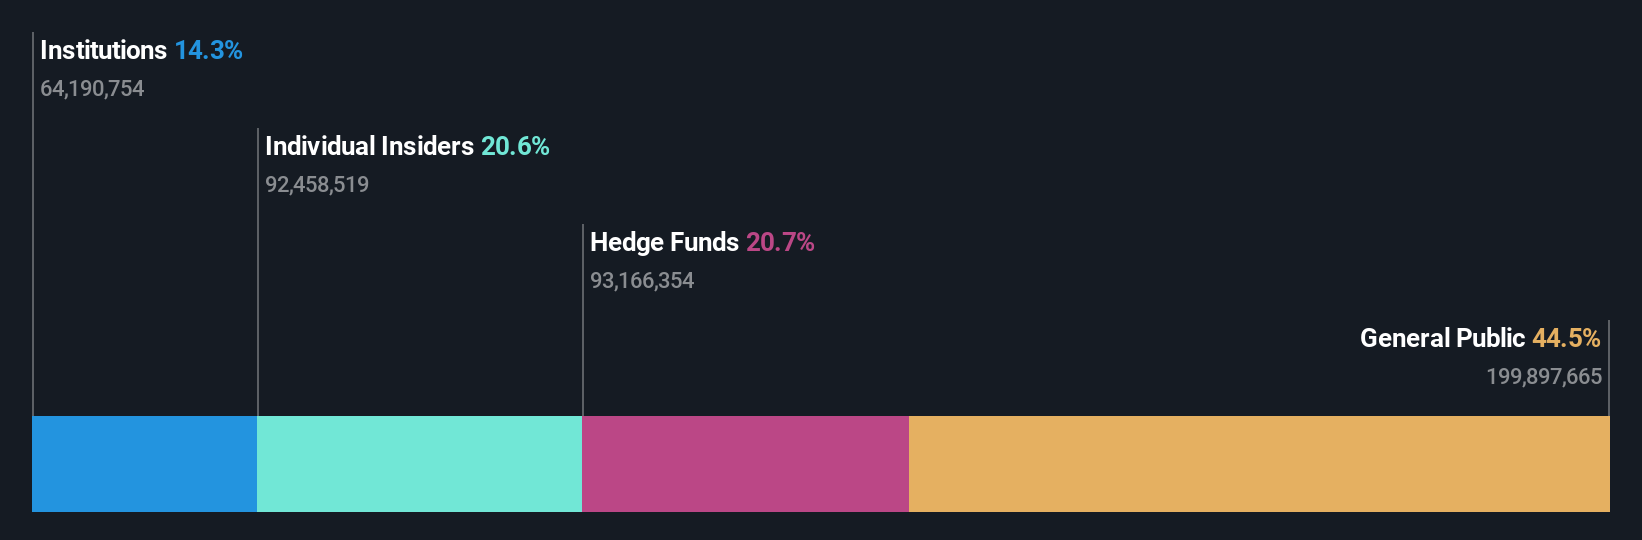1642x540 pixels.
Task: Select the Hedge Funds label text
Action: point(664,242)
